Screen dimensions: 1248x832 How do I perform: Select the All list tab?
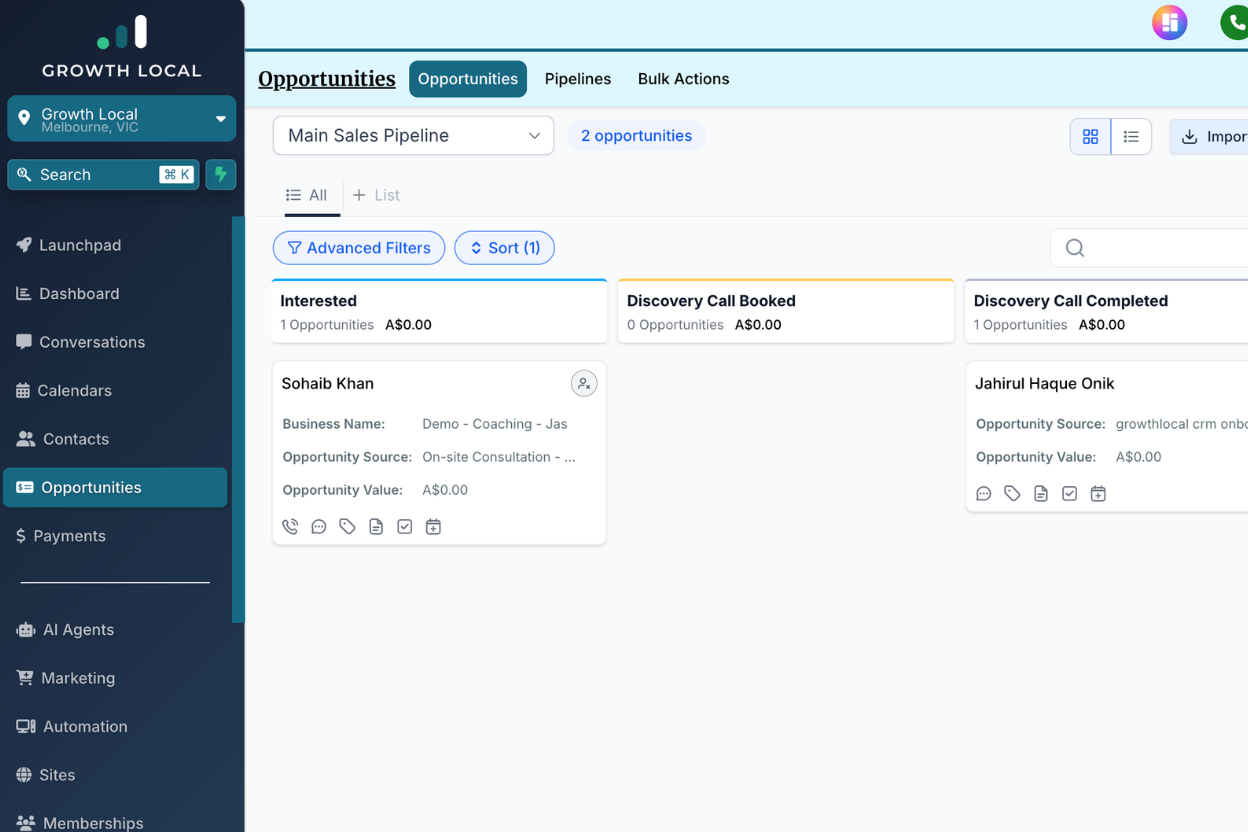(x=307, y=195)
